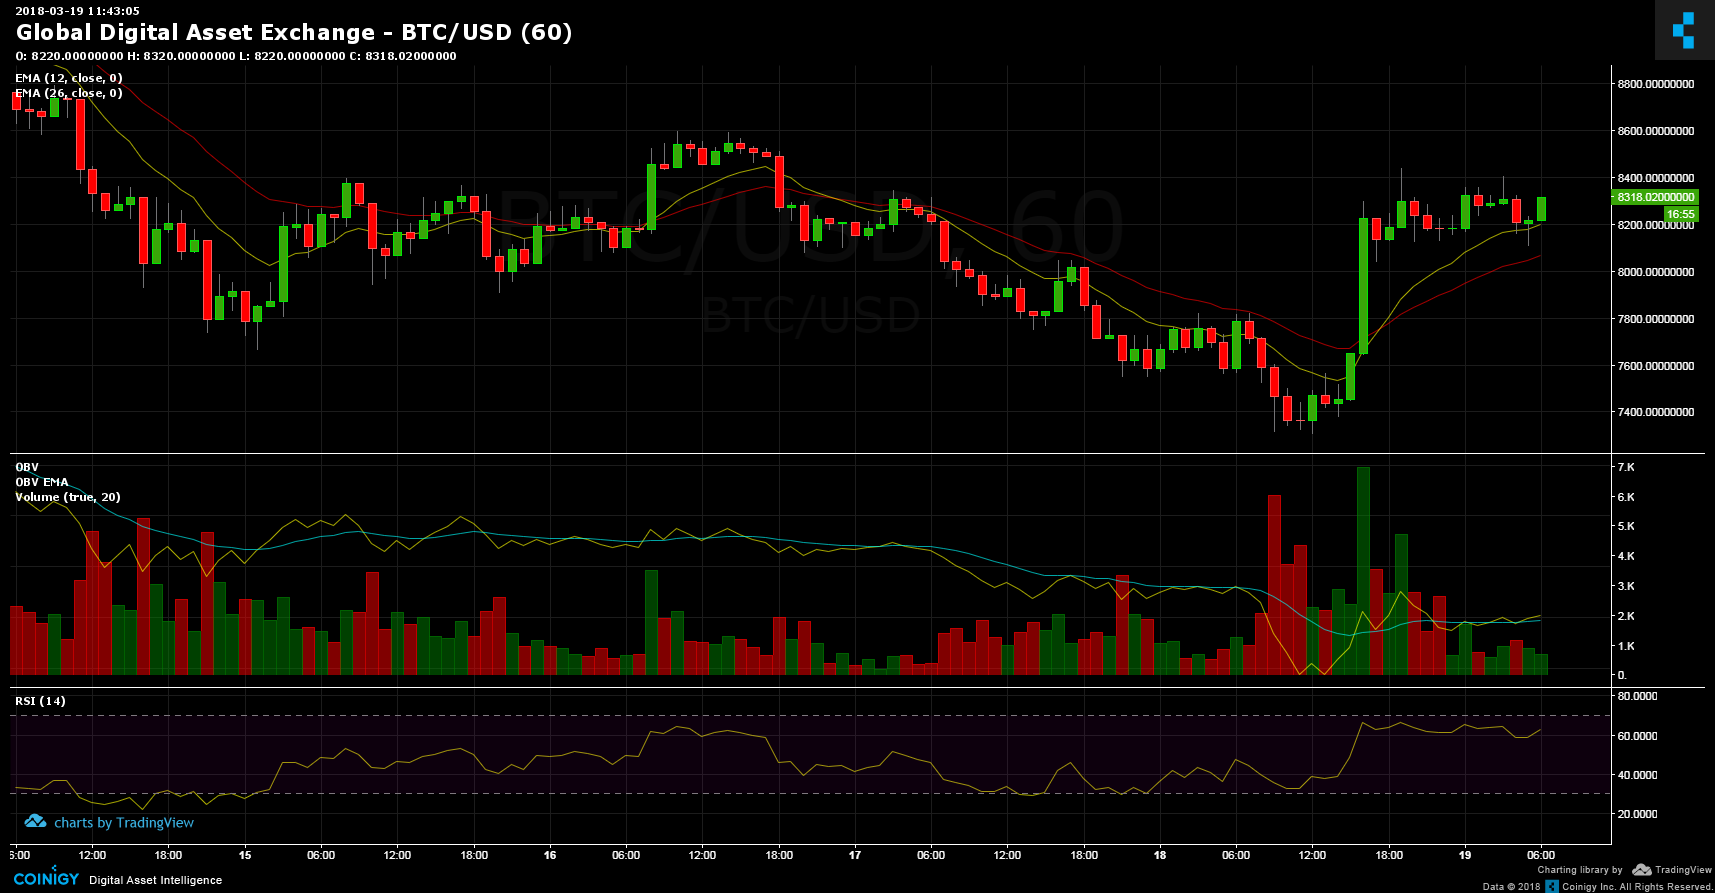Click the 7600.00000000 price axis label

pos(1656,366)
